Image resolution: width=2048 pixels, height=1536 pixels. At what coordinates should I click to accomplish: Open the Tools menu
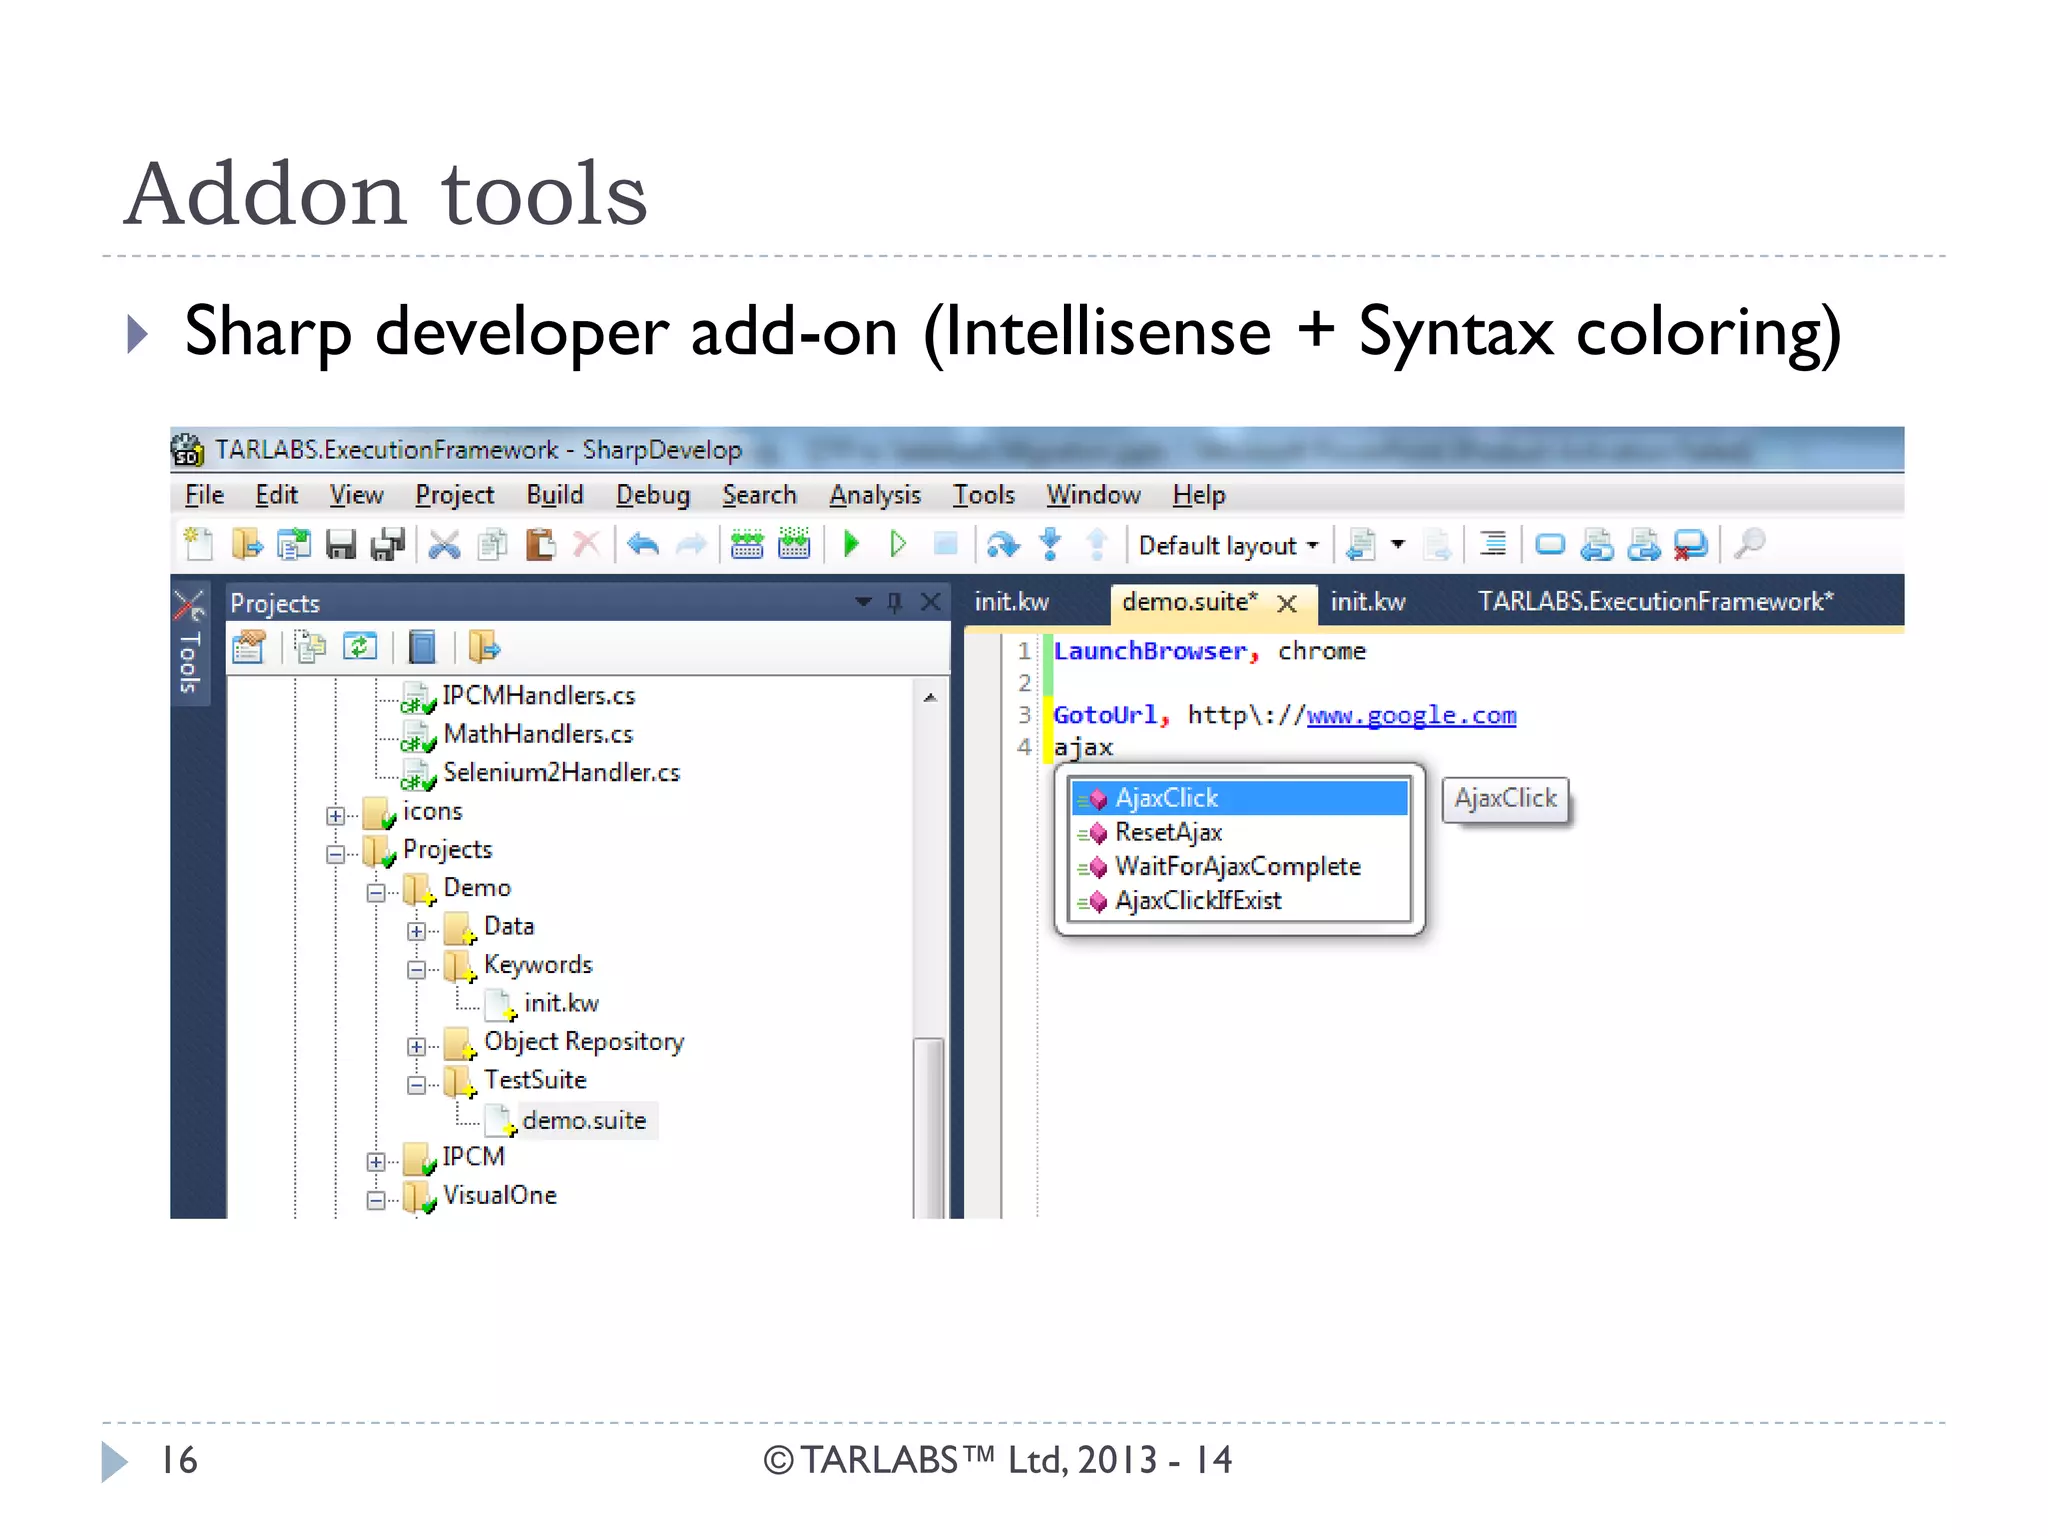point(984,495)
